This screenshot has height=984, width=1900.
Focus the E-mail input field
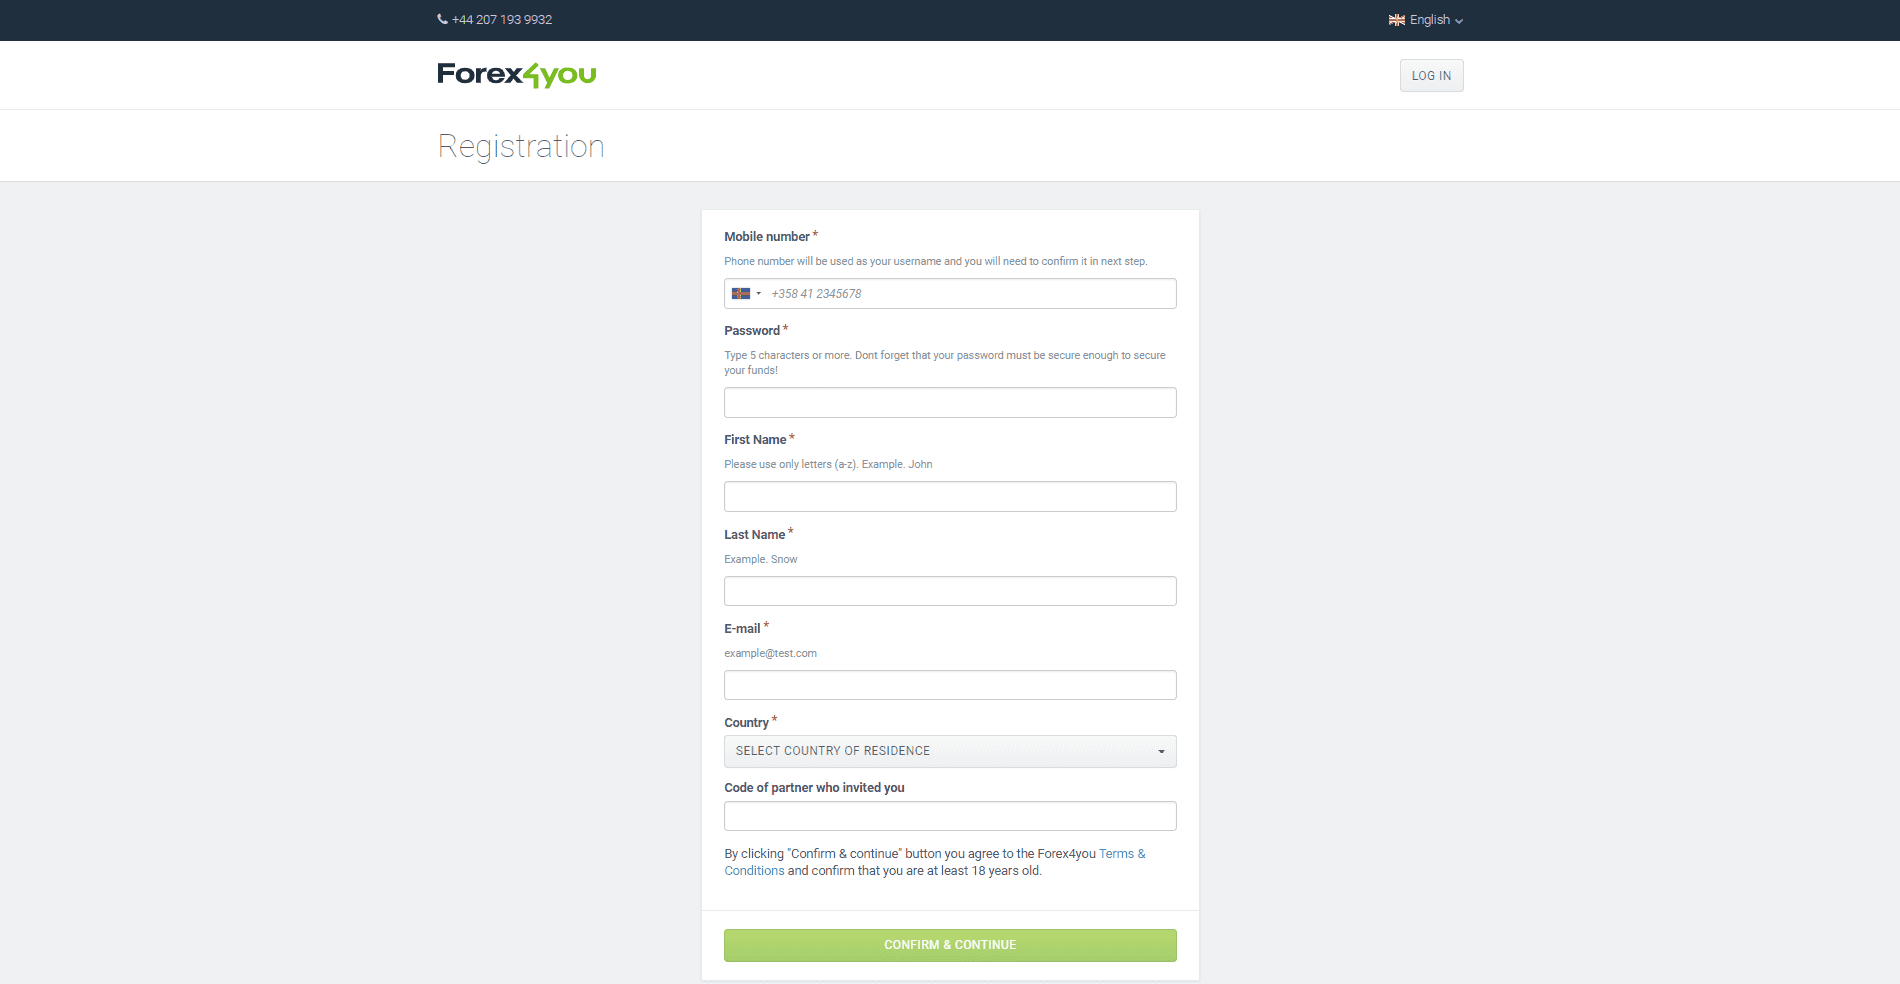[950, 685]
